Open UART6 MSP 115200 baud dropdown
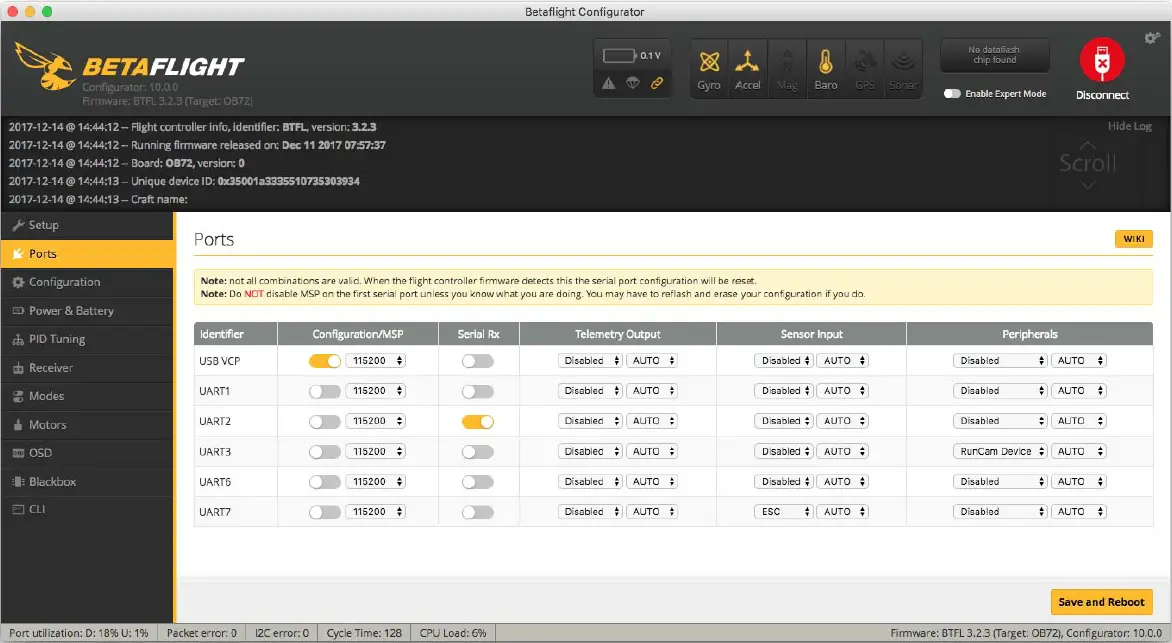The image size is (1172, 643). point(375,482)
